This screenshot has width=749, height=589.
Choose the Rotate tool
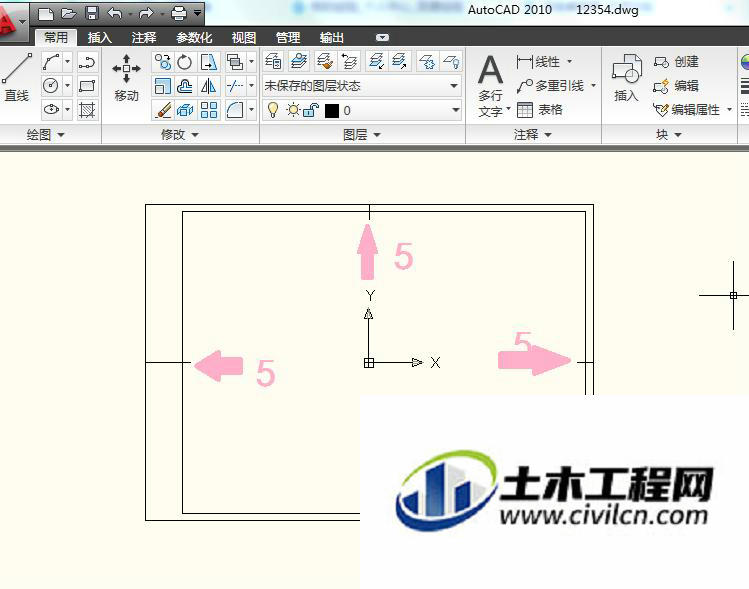(x=185, y=62)
